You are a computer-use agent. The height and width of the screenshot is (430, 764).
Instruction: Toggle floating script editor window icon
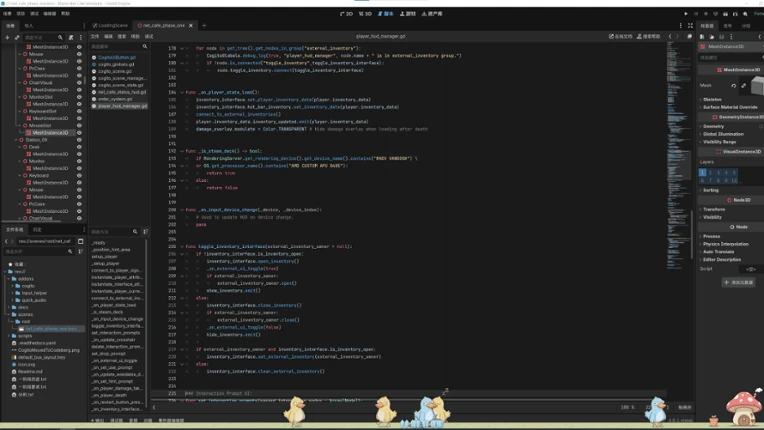(689, 36)
